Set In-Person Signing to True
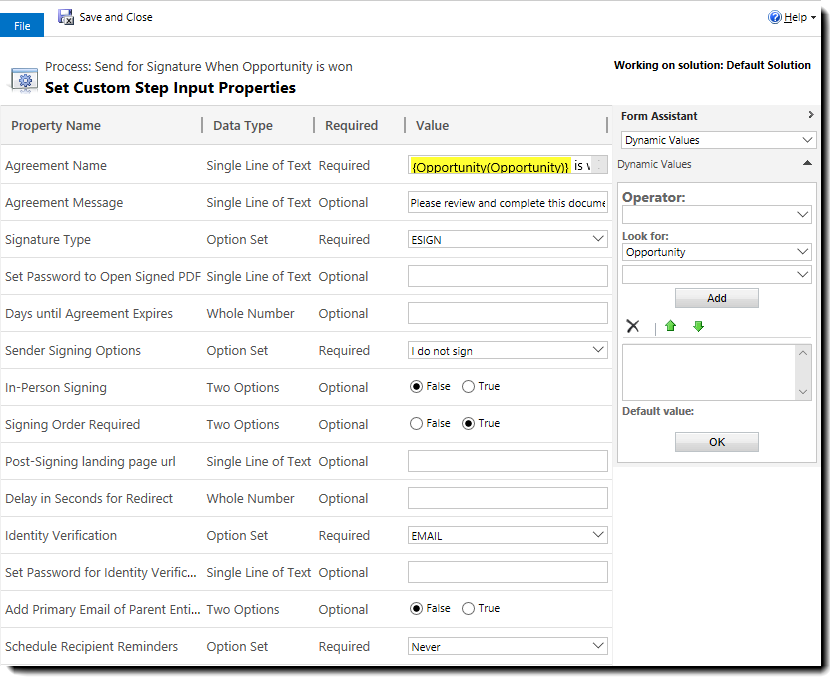The width and height of the screenshot is (830, 679). point(470,386)
